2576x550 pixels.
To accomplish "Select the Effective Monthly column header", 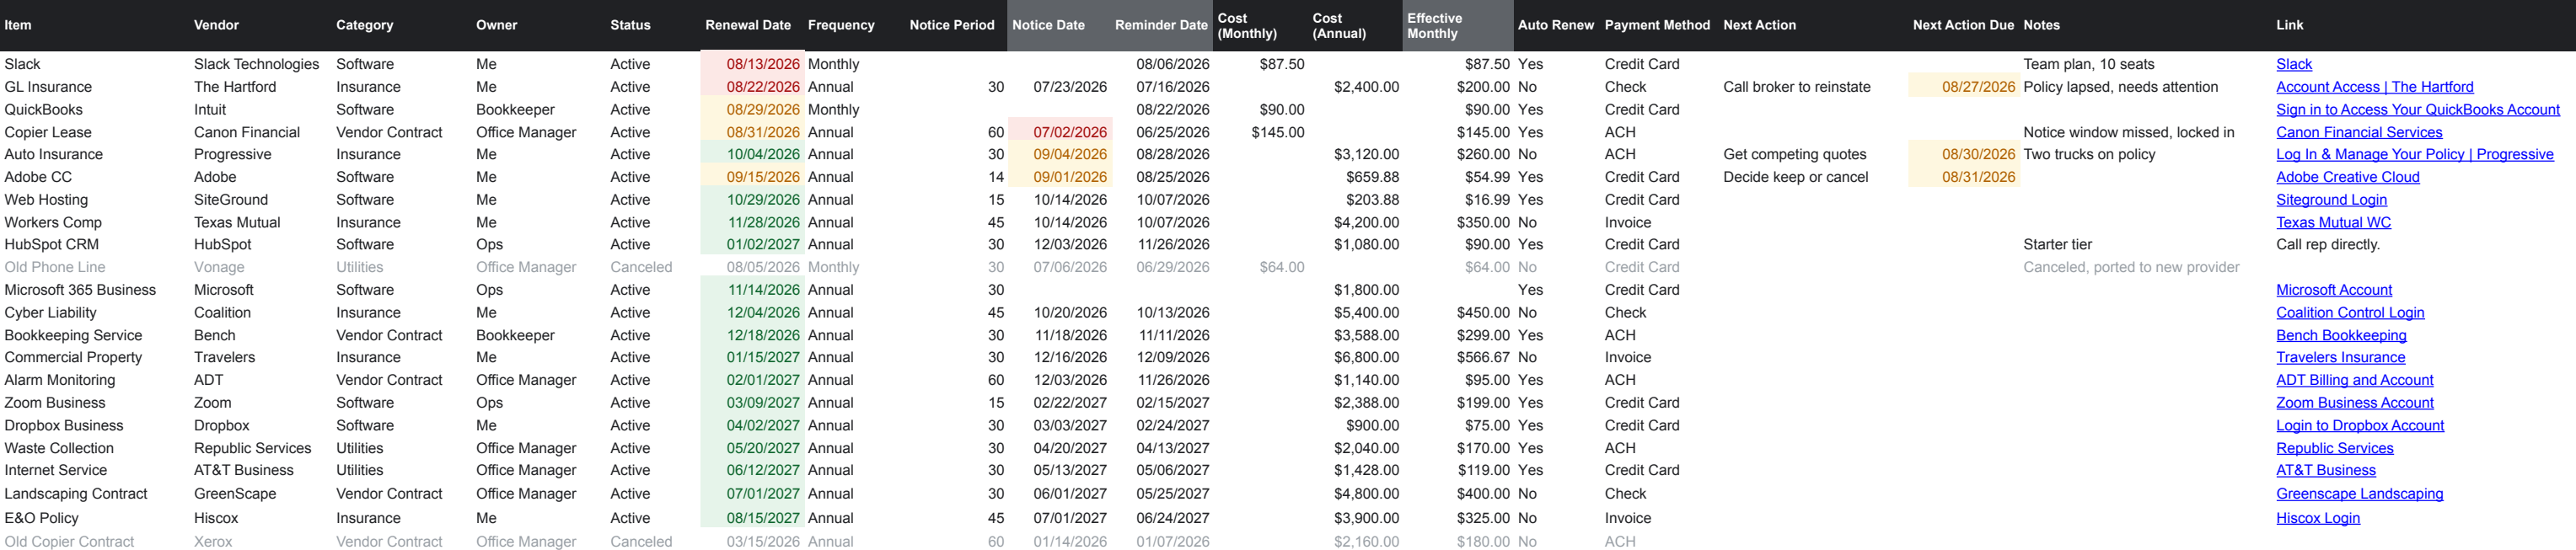I will coord(1433,25).
